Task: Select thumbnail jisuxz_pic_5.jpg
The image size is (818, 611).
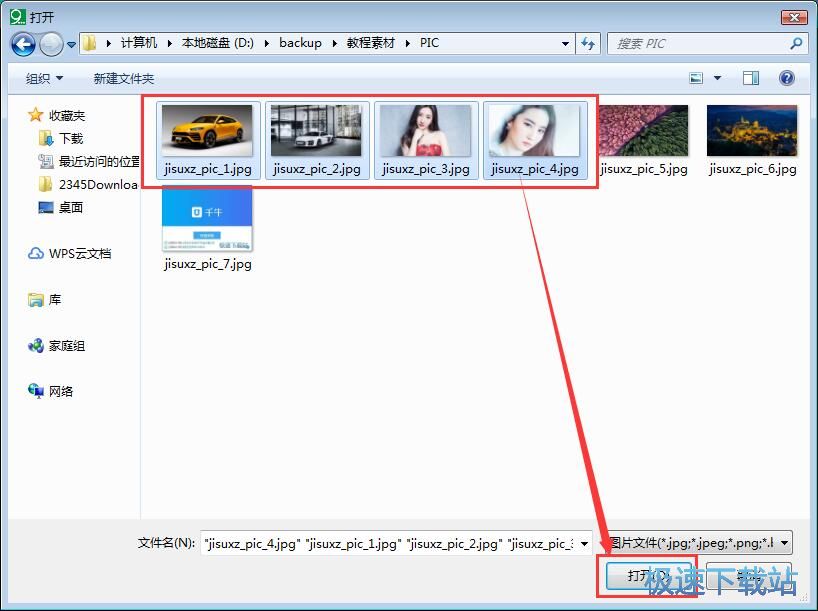Action: (643, 130)
